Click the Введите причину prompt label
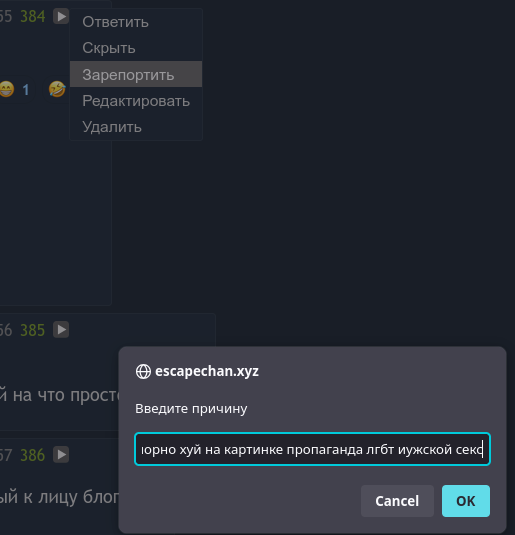The height and width of the screenshot is (535, 515). tap(191, 408)
